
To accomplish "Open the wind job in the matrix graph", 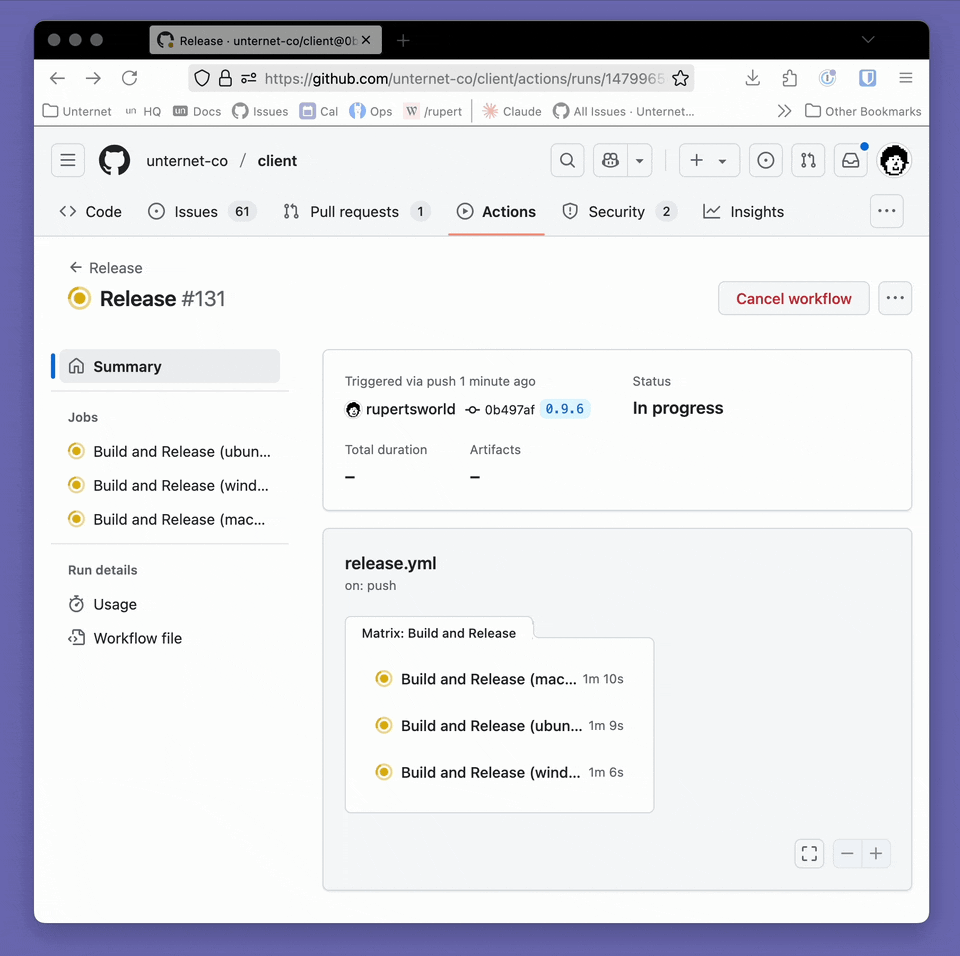I will pos(500,772).
